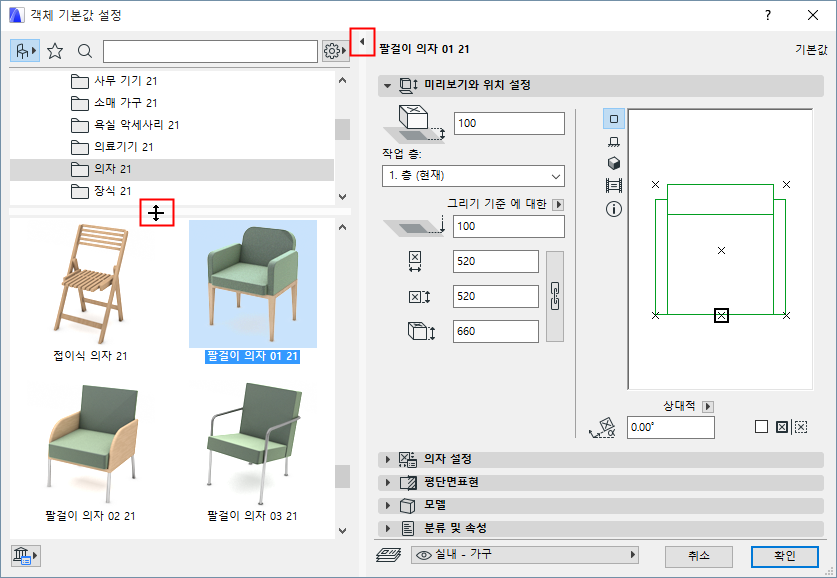The height and width of the screenshot is (578, 837).
Task: Switch preview to picture view icon
Action: pyautogui.click(x=614, y=186)
